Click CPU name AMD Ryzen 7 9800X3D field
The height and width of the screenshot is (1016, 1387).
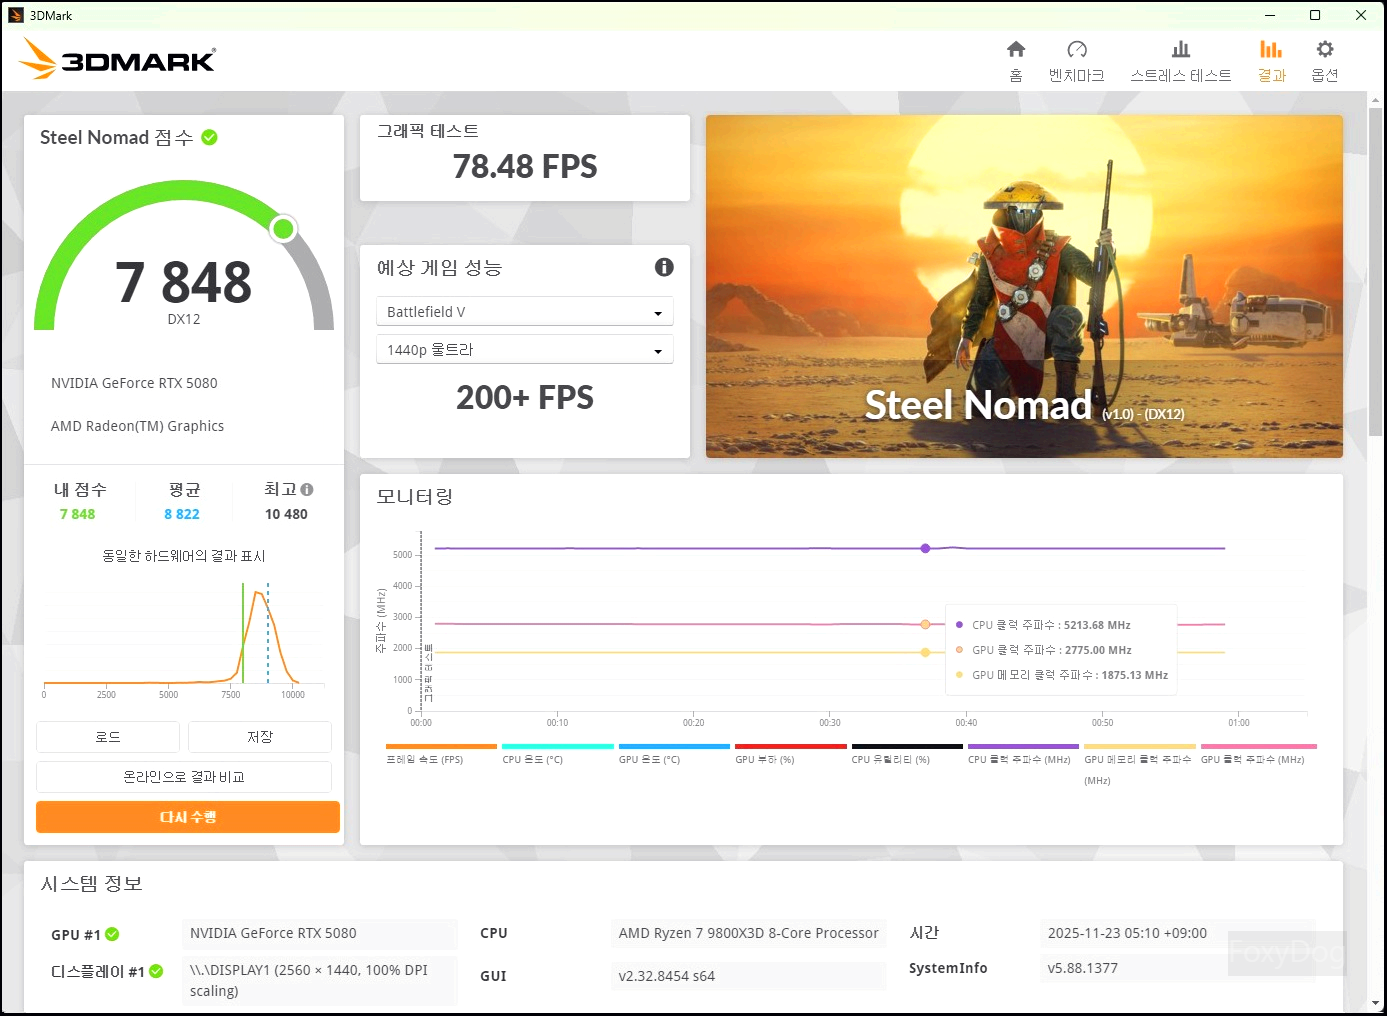tap(748, 933)
